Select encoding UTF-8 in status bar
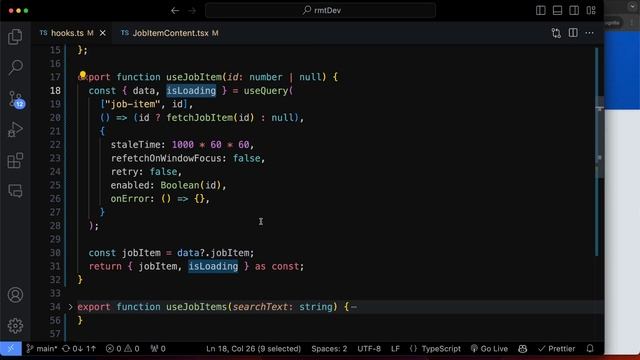Image resolution: width=640 pixels, height=360 pixels. [x=369, y=349]
